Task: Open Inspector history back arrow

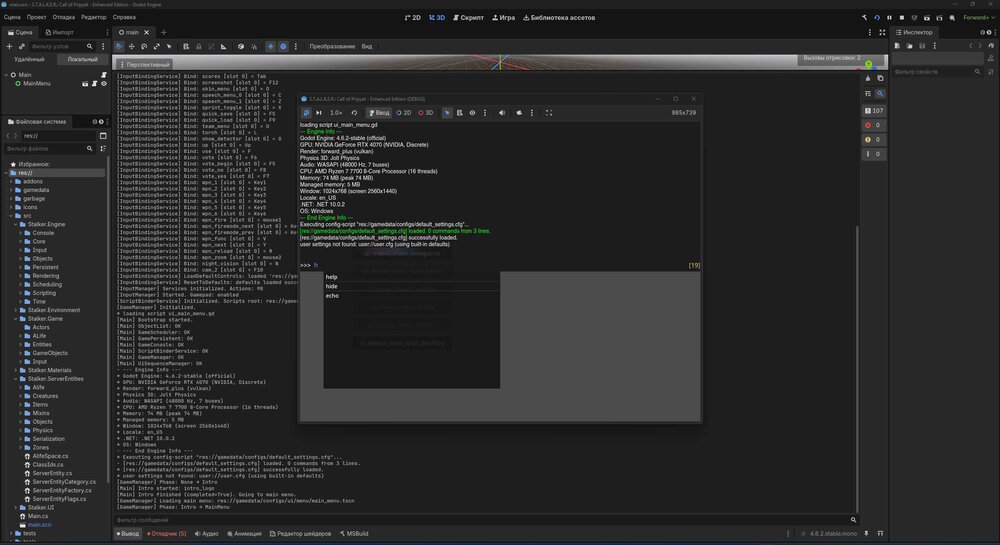Action: [971, 46]
